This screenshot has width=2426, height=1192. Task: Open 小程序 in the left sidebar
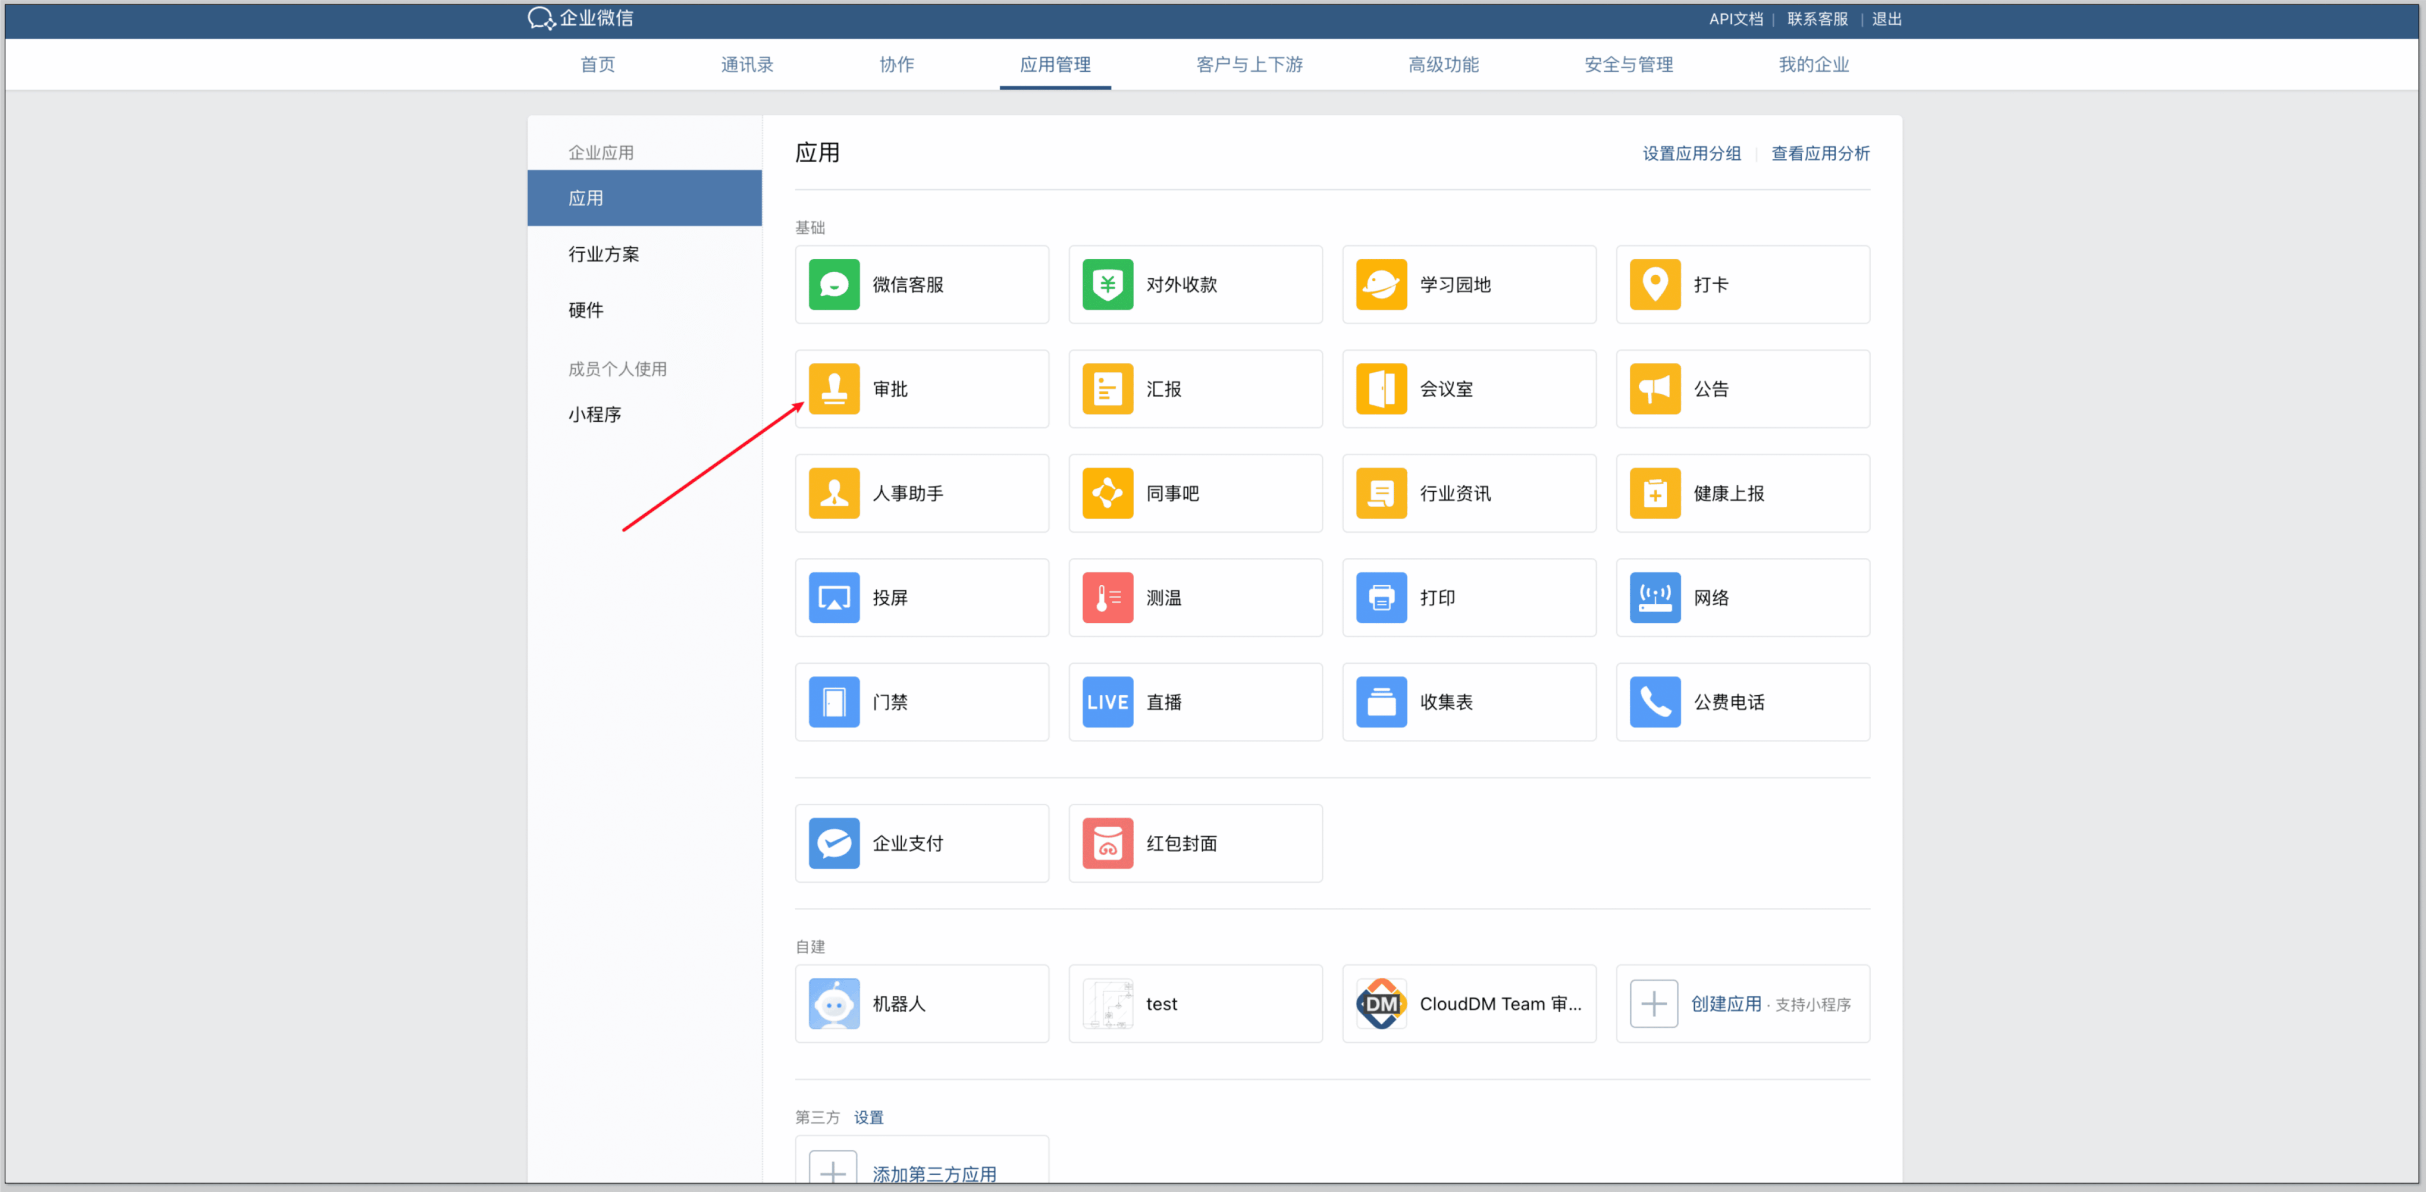point(595,414)
